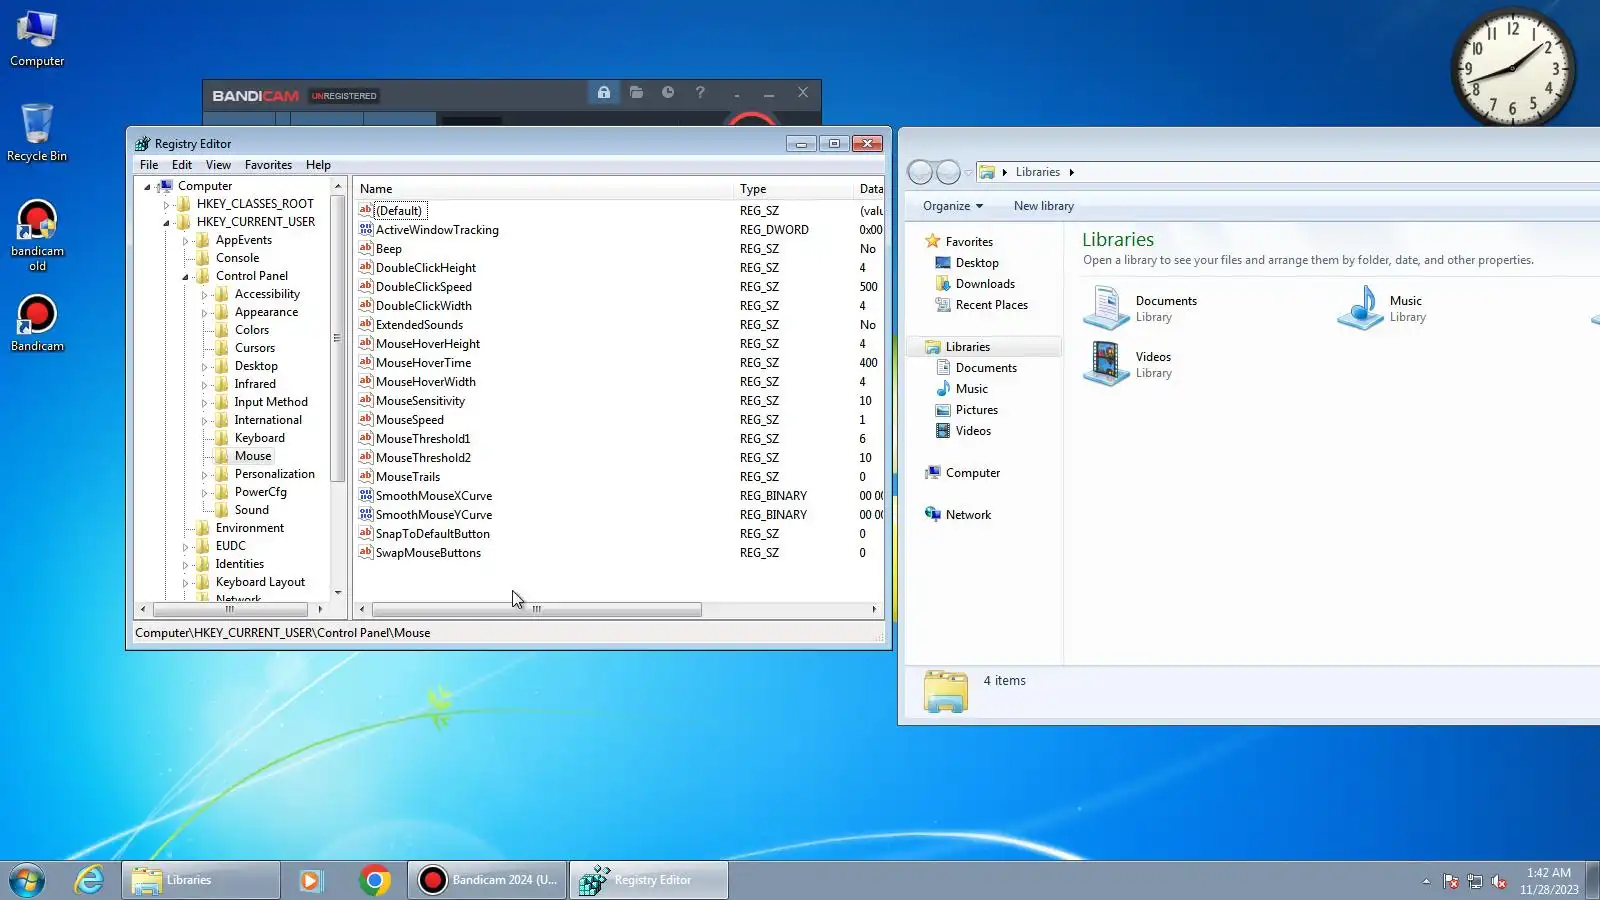1600x900 pixels.
Task: Select the Keyboard registry key
Action: coord(259,438)
